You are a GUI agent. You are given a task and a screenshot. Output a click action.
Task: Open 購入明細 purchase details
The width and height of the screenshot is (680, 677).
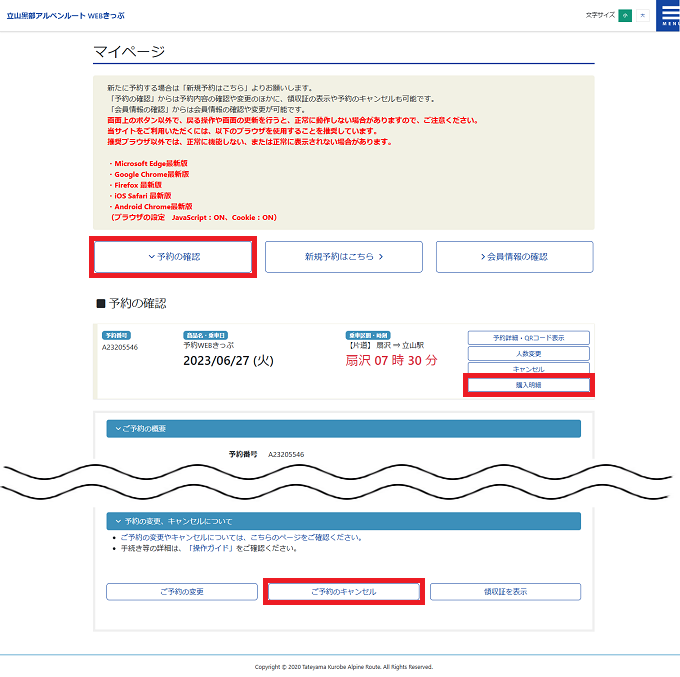528,384
